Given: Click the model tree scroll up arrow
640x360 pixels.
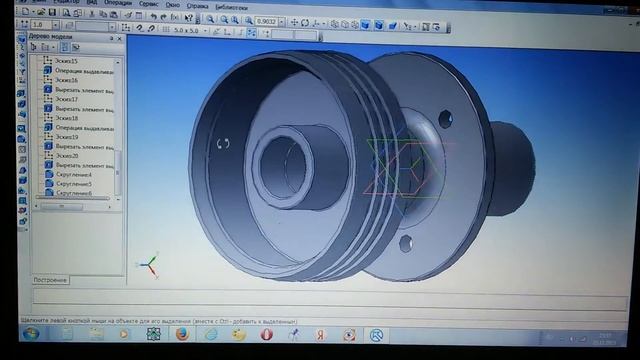Looking at the screenshot, I should pyautogui.click(x=118, y=62).
